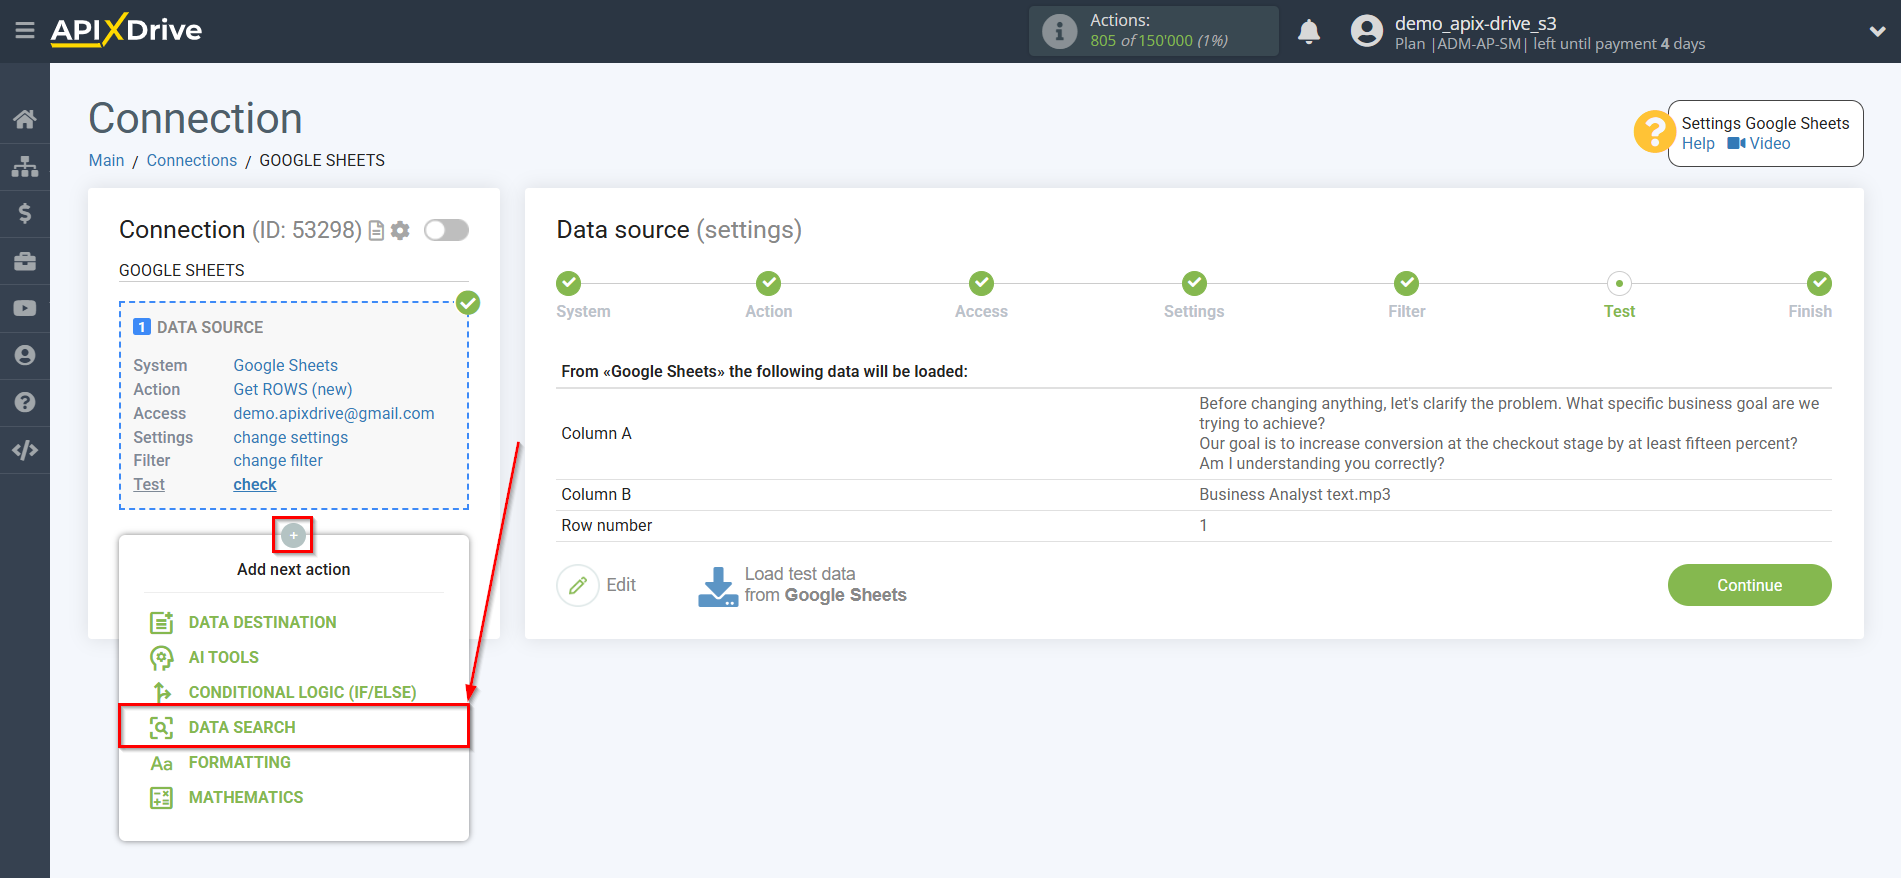Click the Row number label
Viewport: 1901px width, 878px height.
click(606, 526)
